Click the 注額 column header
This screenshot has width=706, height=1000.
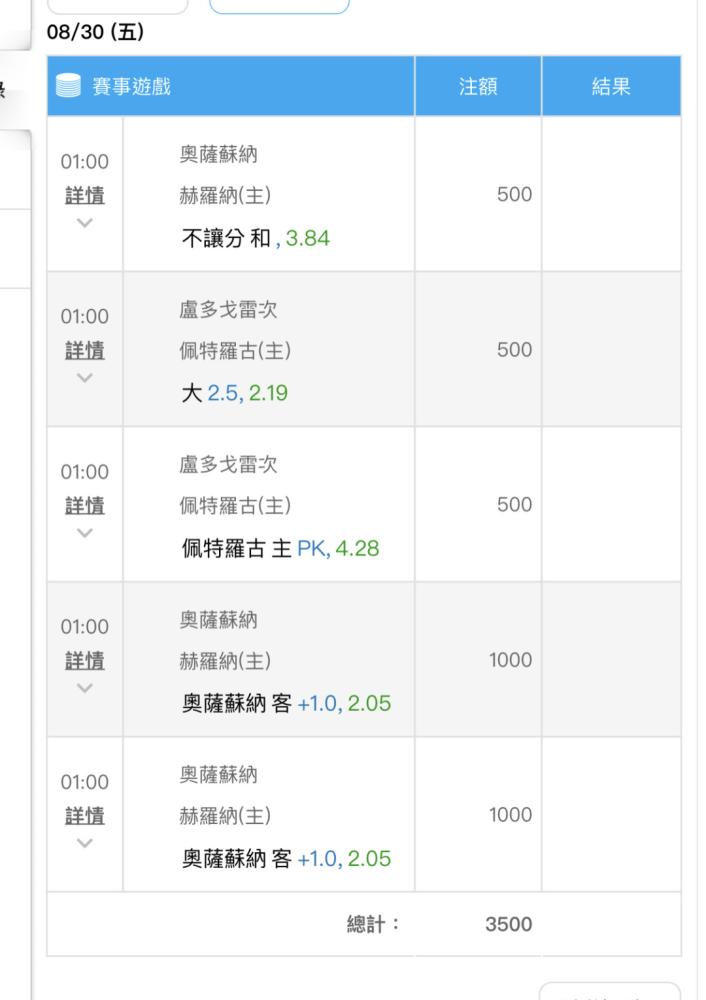pos(478,87)
